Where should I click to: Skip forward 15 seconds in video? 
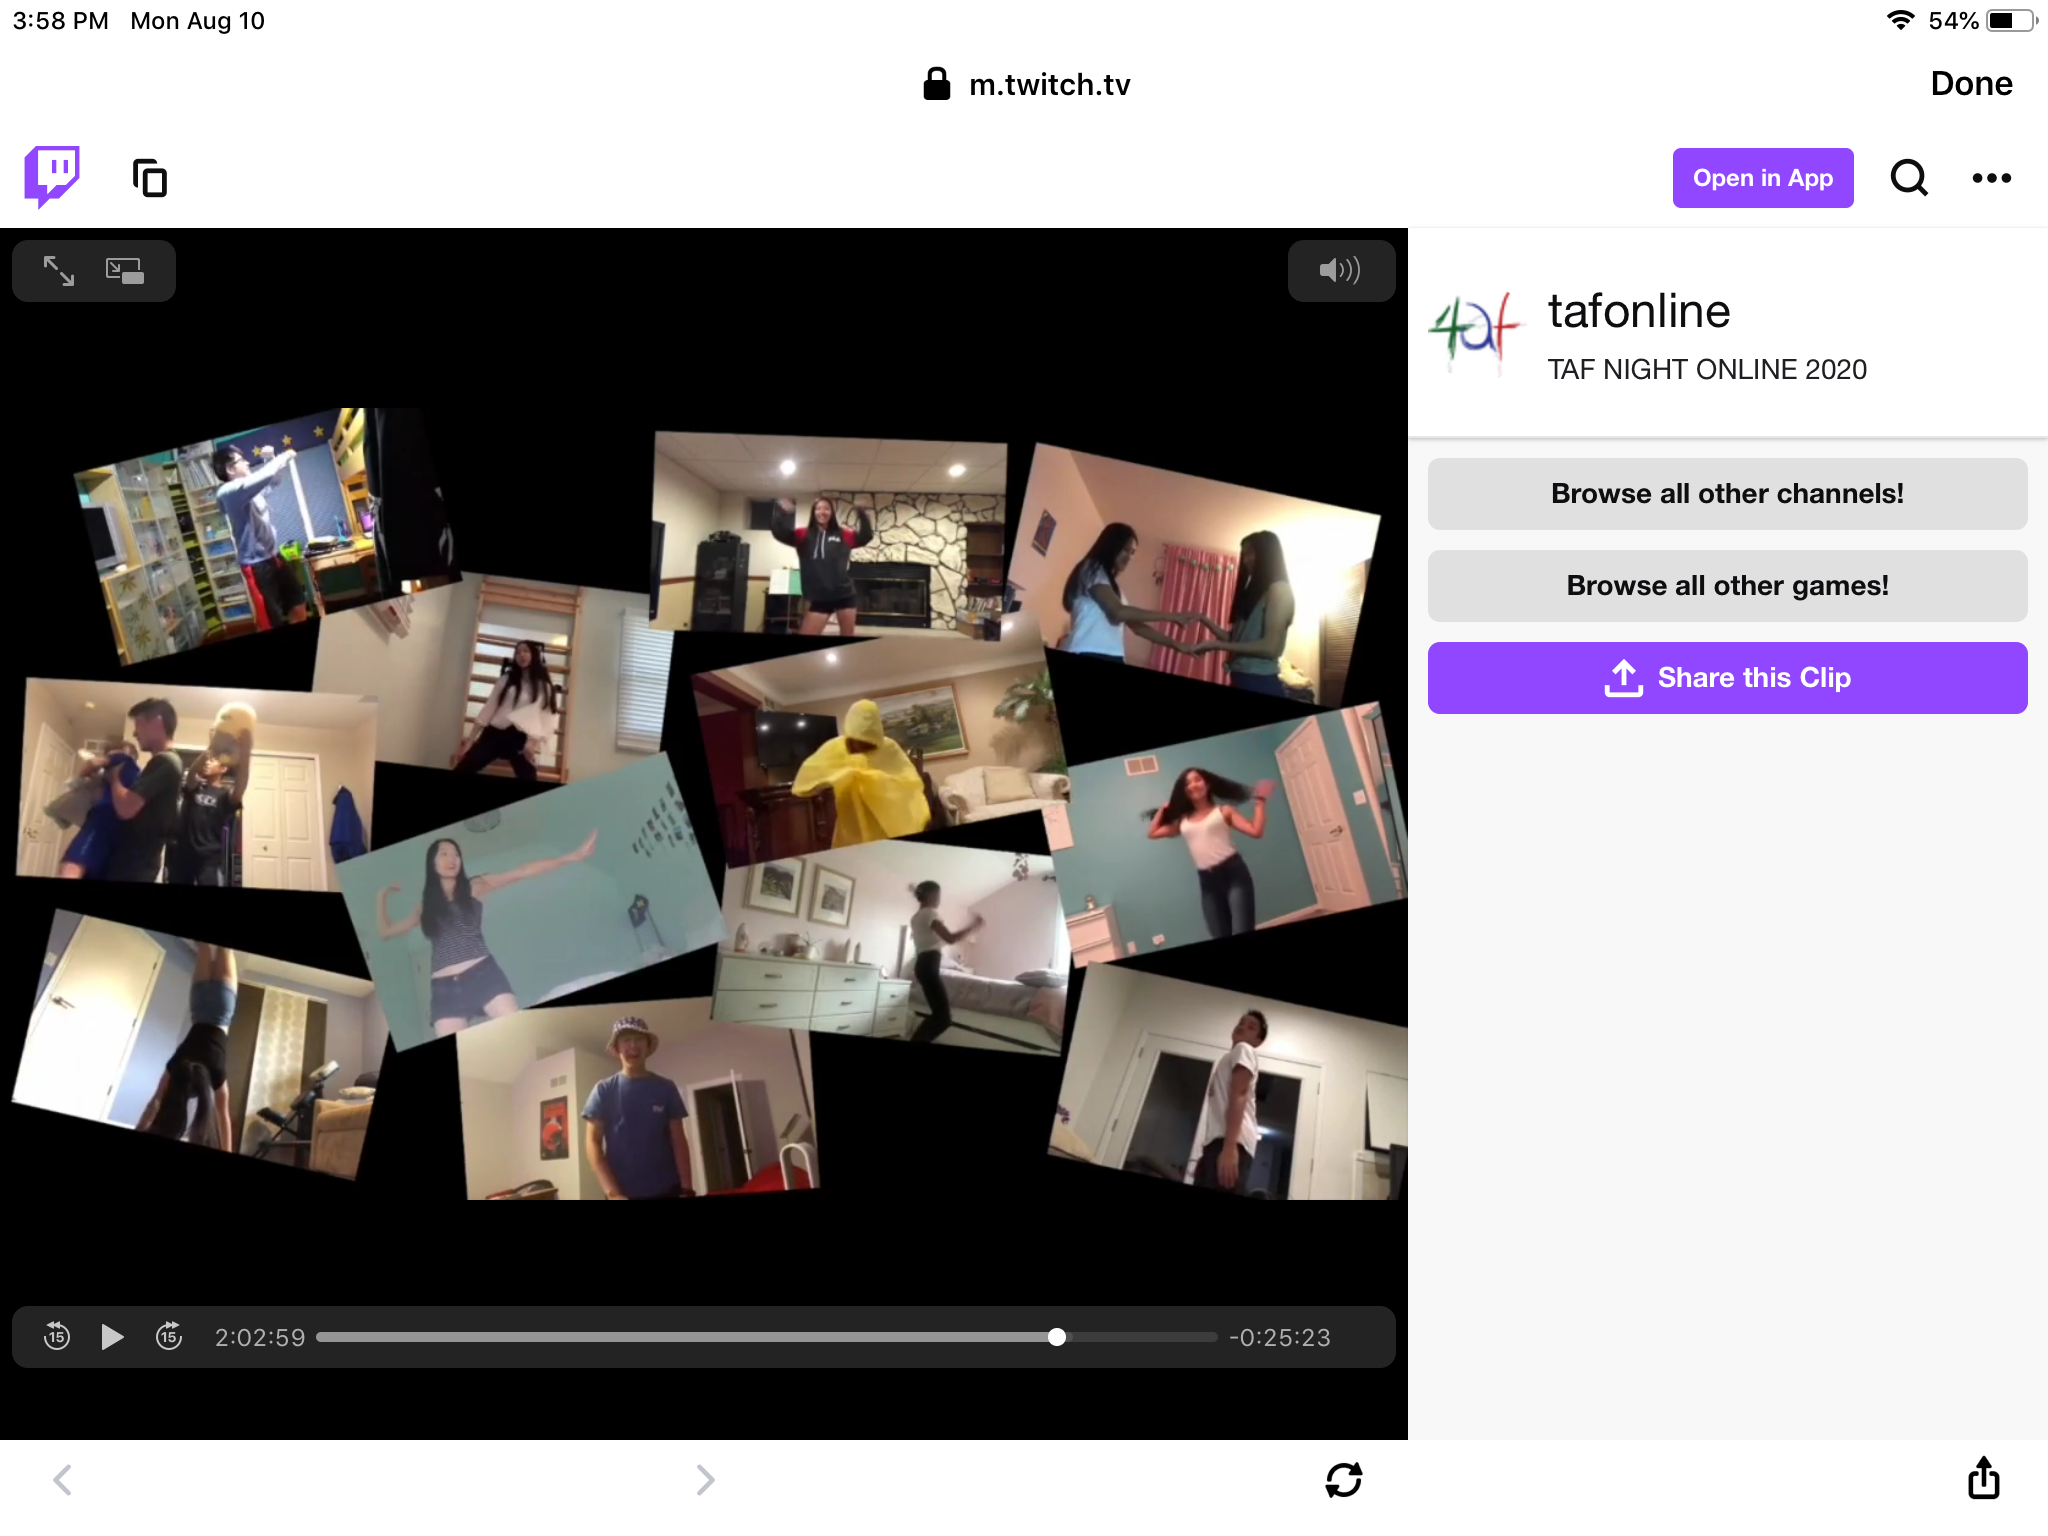click(169, 1336)
